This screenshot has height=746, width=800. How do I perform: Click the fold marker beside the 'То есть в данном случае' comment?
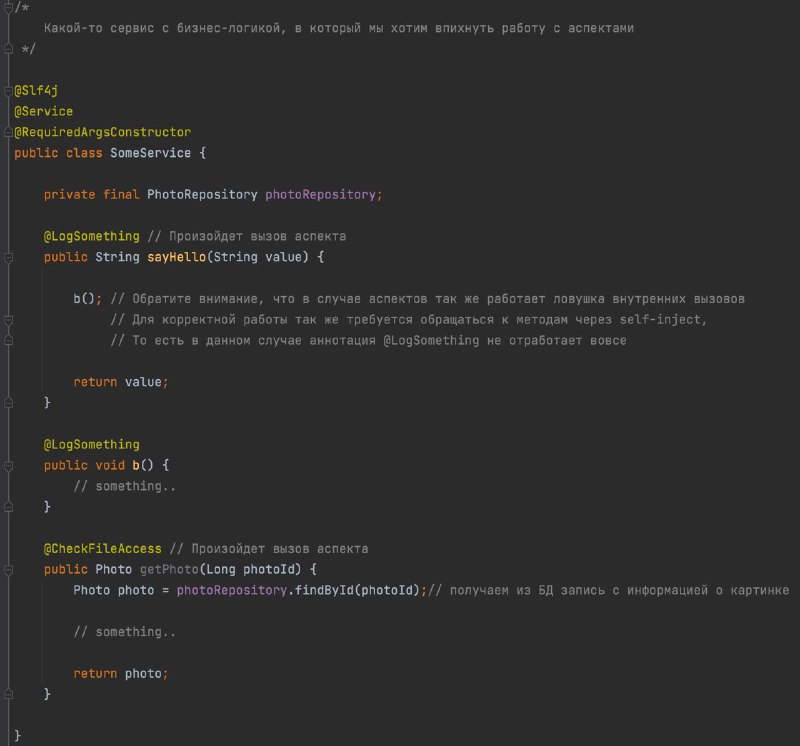(8, 340)
